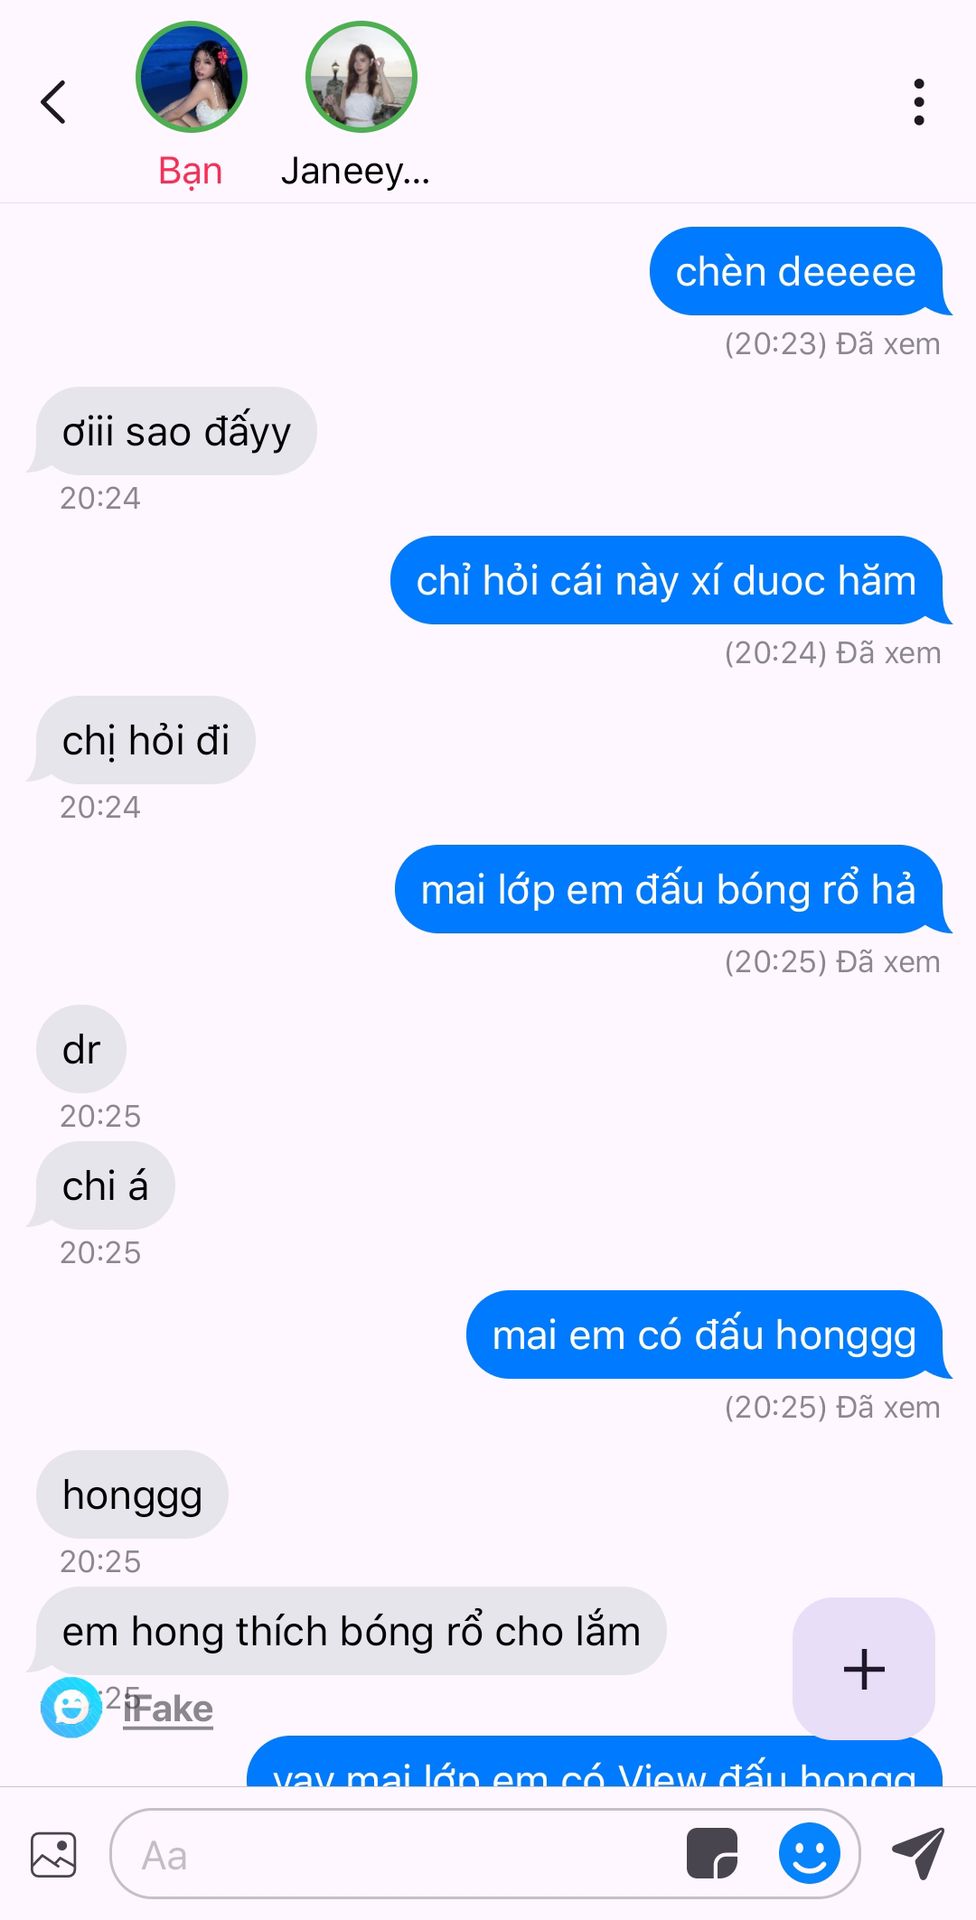Tap the iFake smiley logo icon

pyautogui.click(x=71, y=1707)
